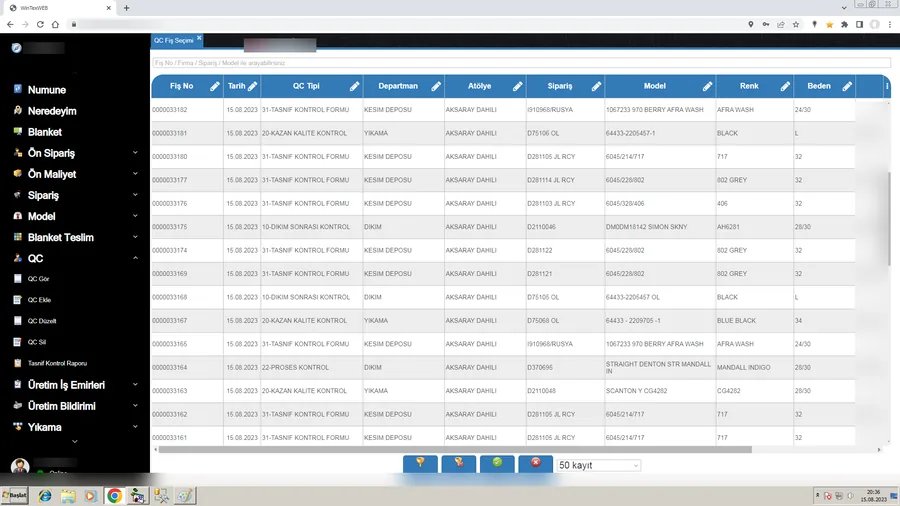900x506 pixels.
Task: Open Tasnif Kontrol Raporu link
Action: pyautogui.click(x=57, y=363)
